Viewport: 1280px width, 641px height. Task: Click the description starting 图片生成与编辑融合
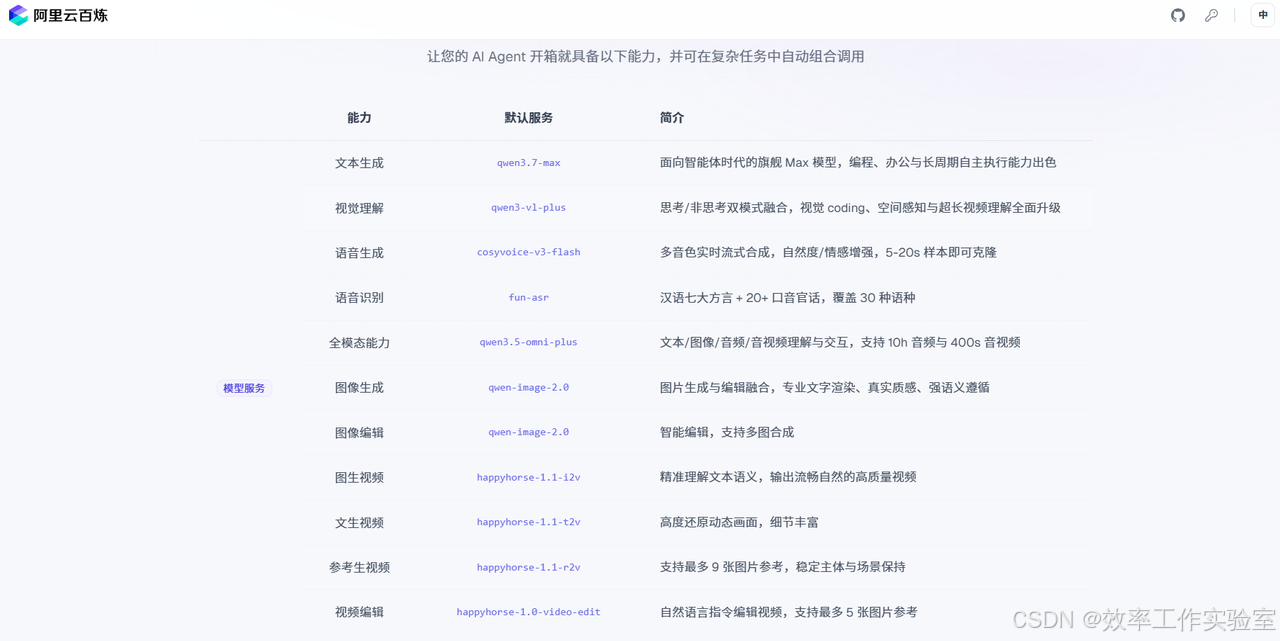pyautogui.click(x=825, y=388)
